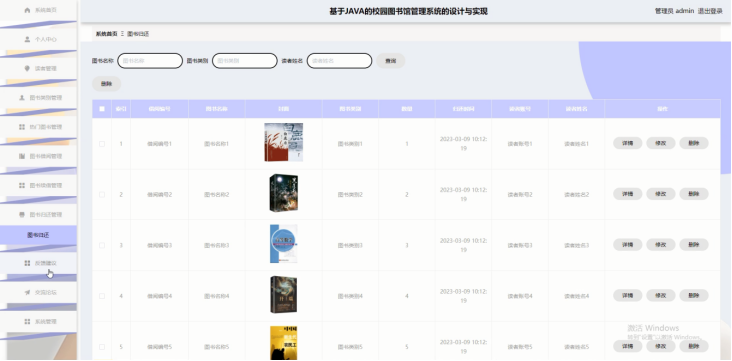
Task: Click the icon beside 读者管理
Action: pos(27,68)
